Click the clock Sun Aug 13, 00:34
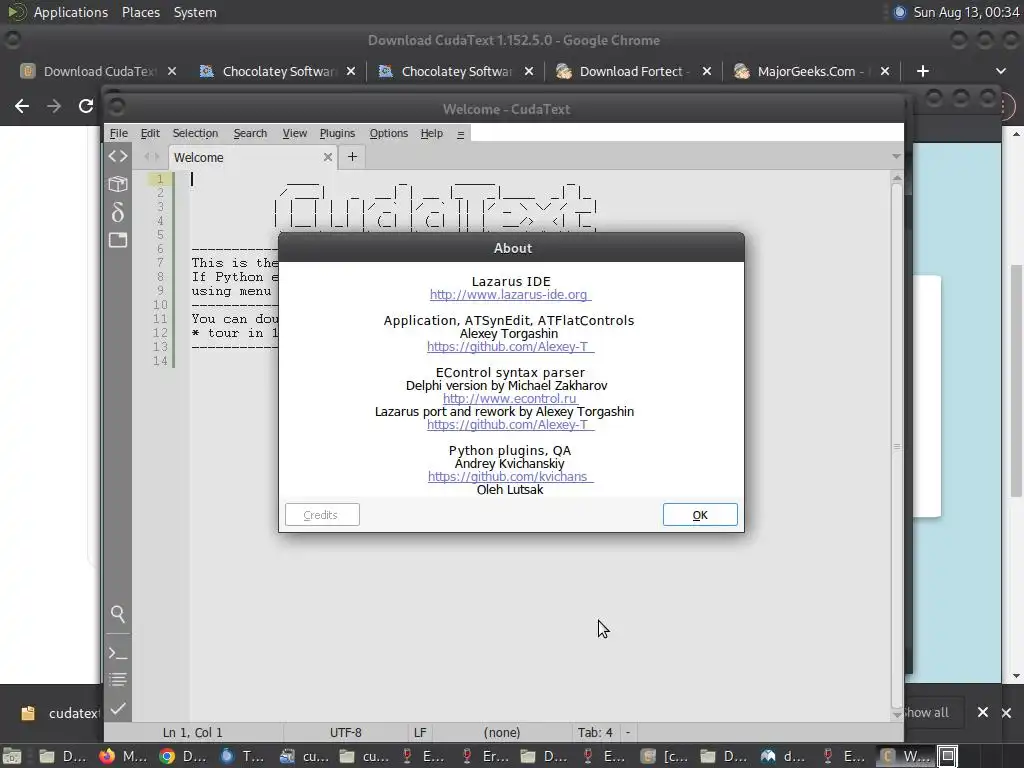Image resolution: width=1024 pixels, height=768 pixels. [966, 12]
